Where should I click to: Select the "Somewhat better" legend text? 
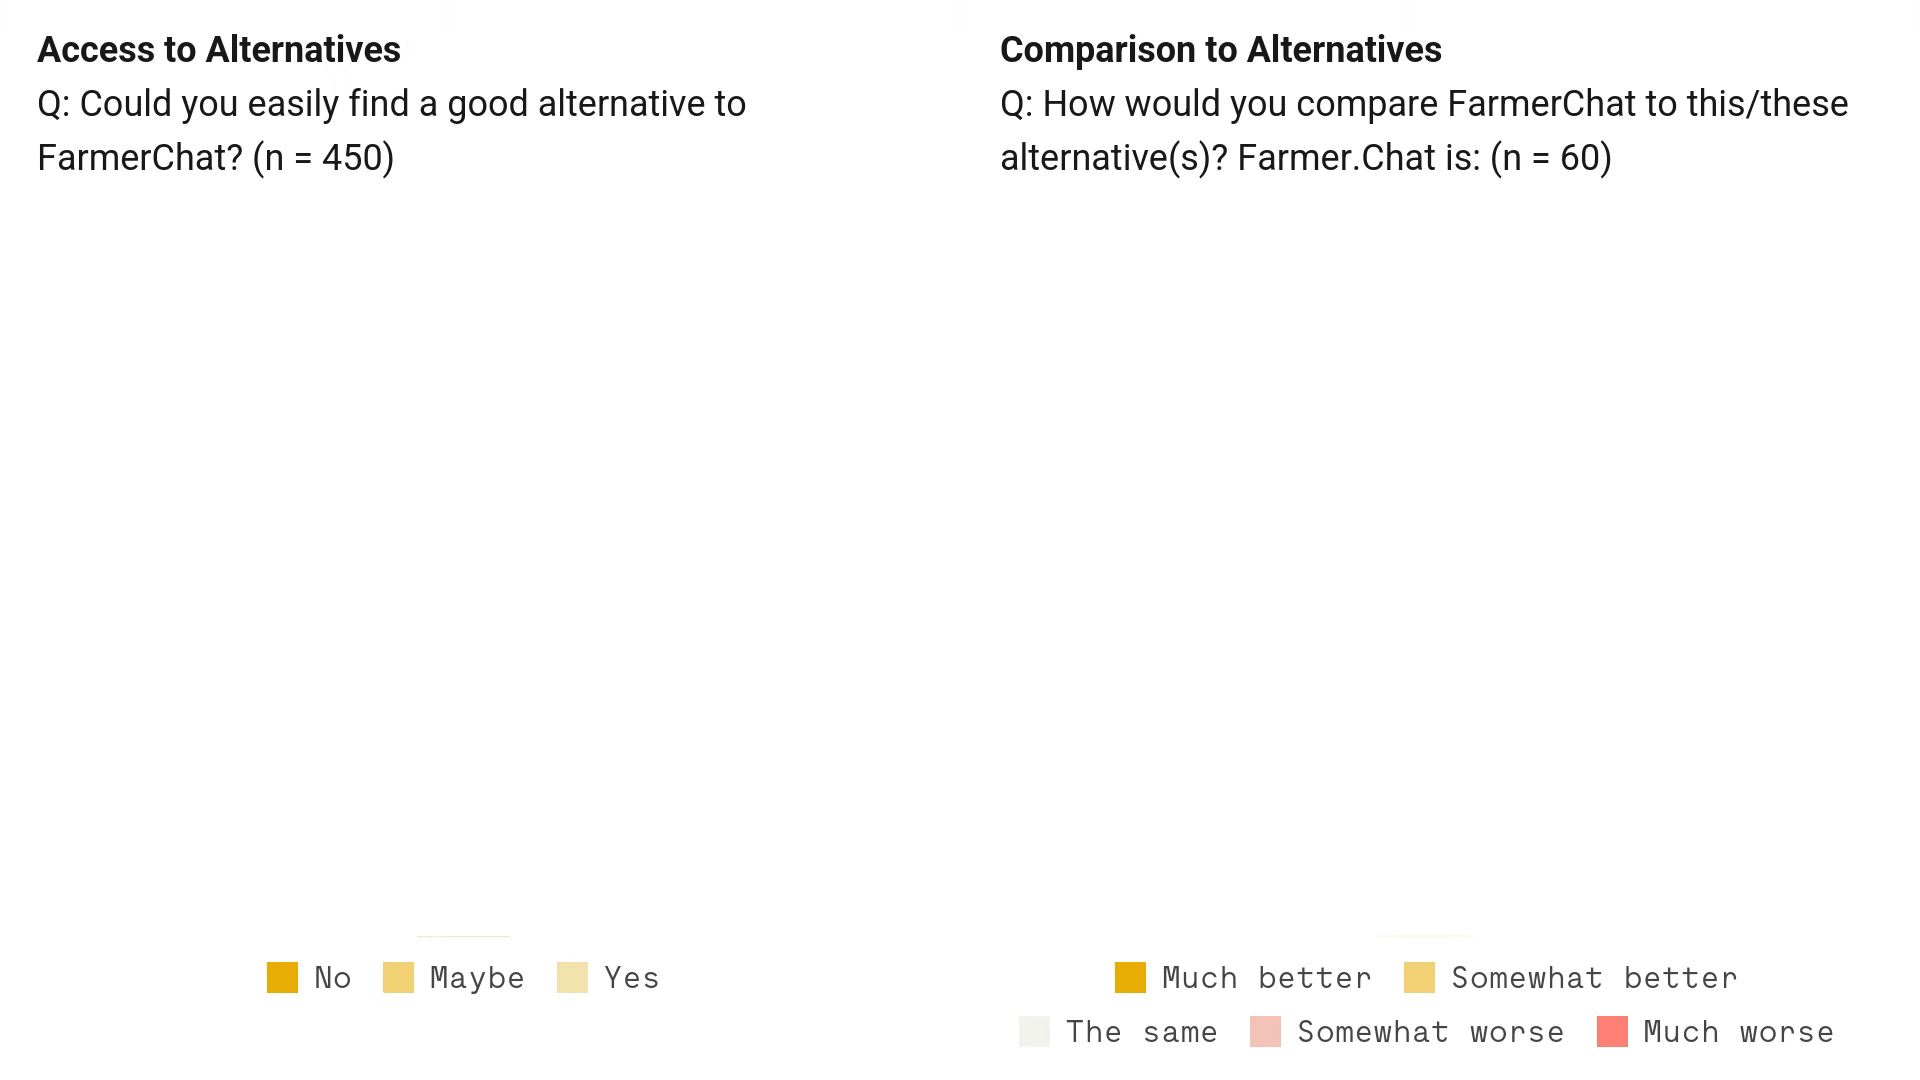[1594, 978]
